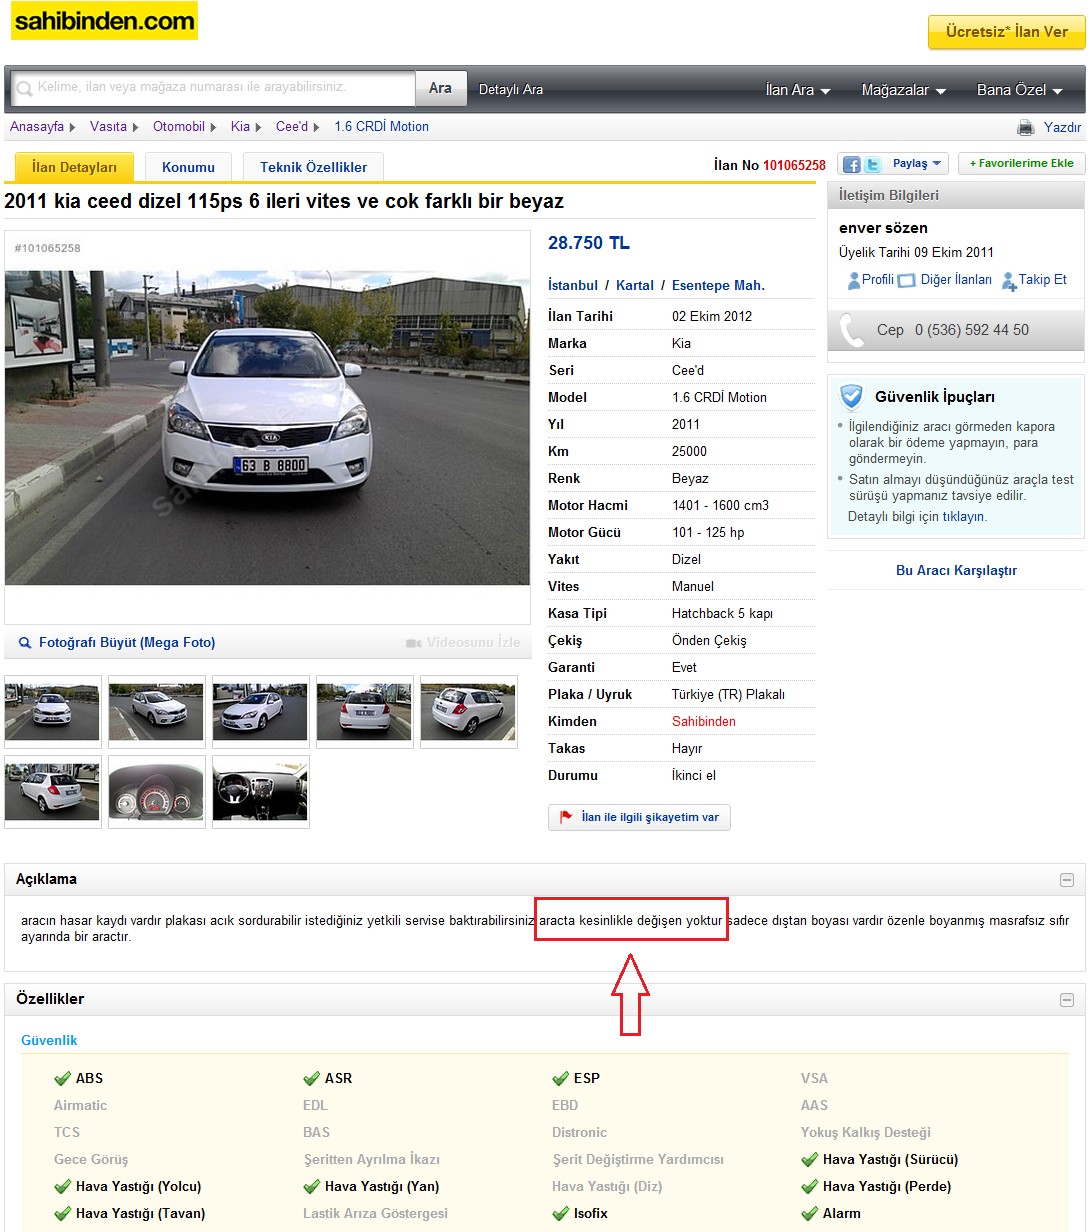Image resolution: width=1090 pixels, height=1232 pixels.
Task: Click the Takip Et follow icon
Action: tap(1009, 281)
